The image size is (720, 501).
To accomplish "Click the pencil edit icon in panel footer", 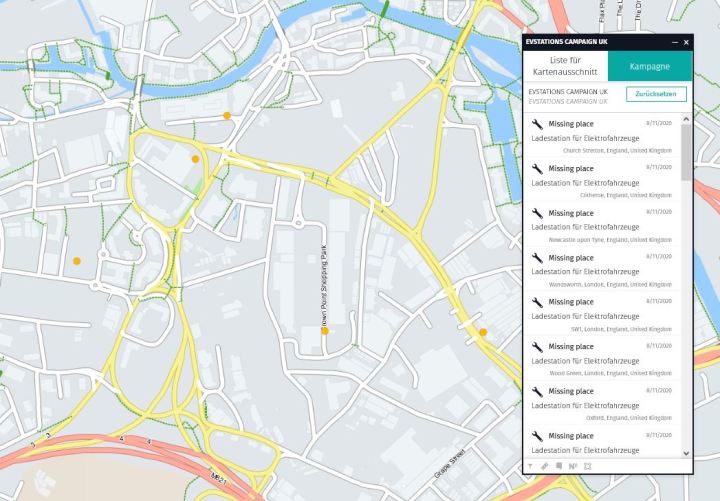I will [x=545, y=466].
